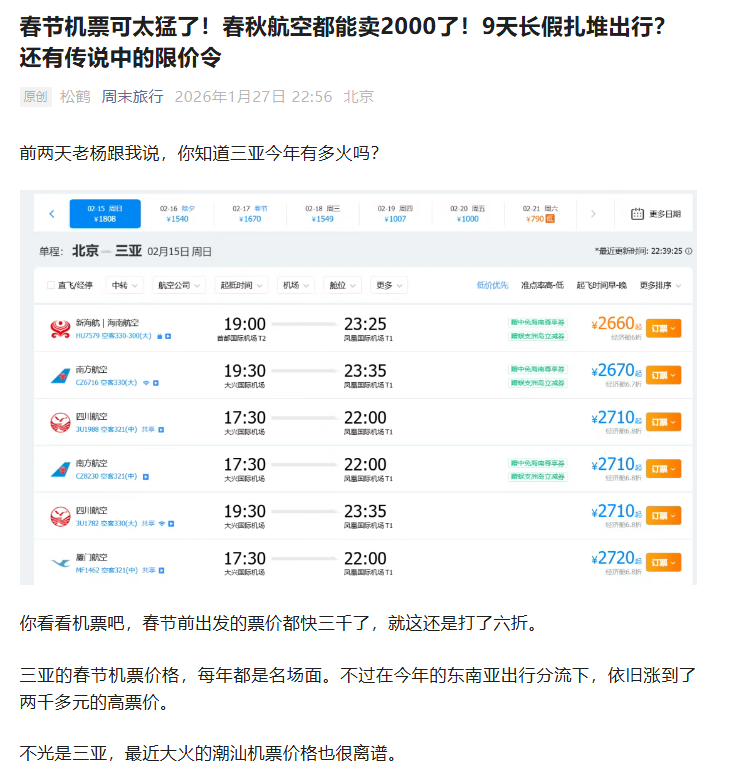730x784 pixels.
Task: Click 订票 button for the ¥2720 flight
Action: pos(664,562)
